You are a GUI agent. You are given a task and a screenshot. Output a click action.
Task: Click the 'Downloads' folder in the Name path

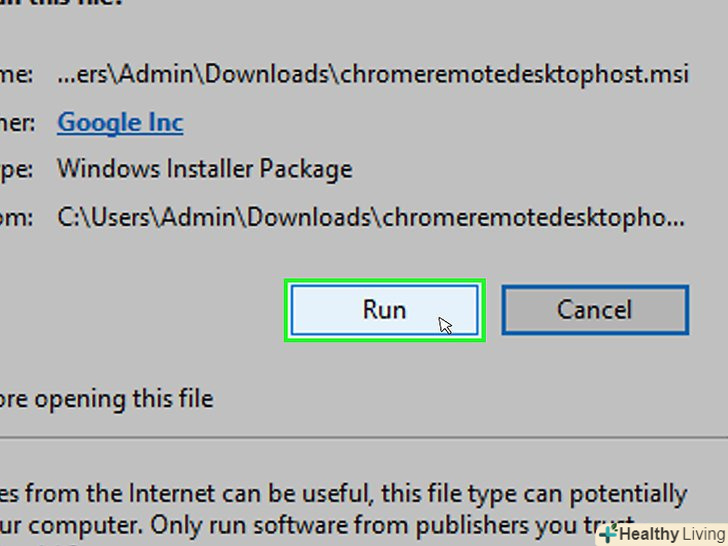[x=270, y=75]
